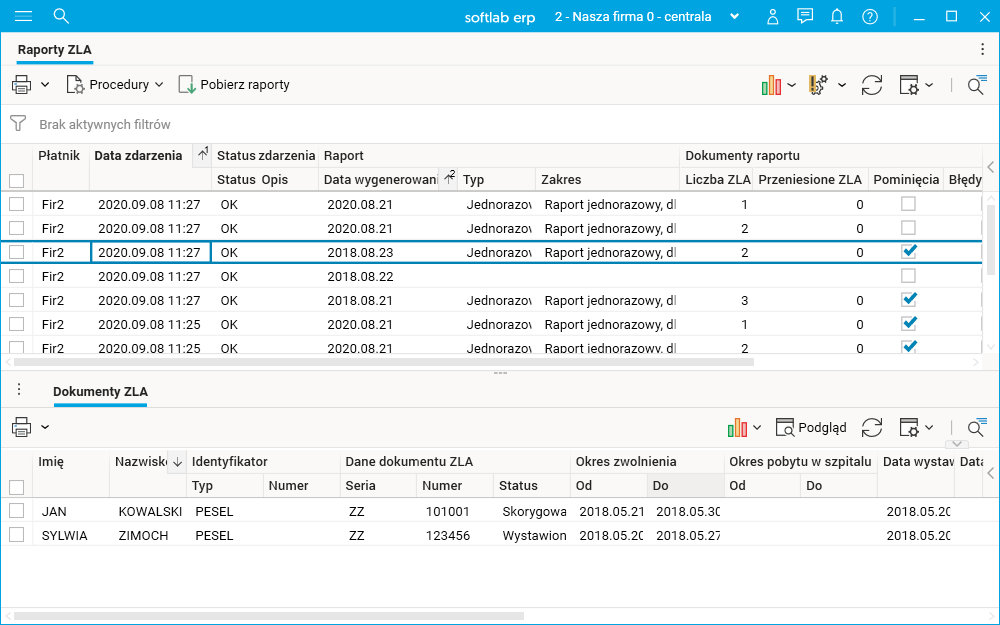The height and width of the screenshot is (625, 1000).
Task: Open upper print options dropdown arrow
Action: coord(45,85)
